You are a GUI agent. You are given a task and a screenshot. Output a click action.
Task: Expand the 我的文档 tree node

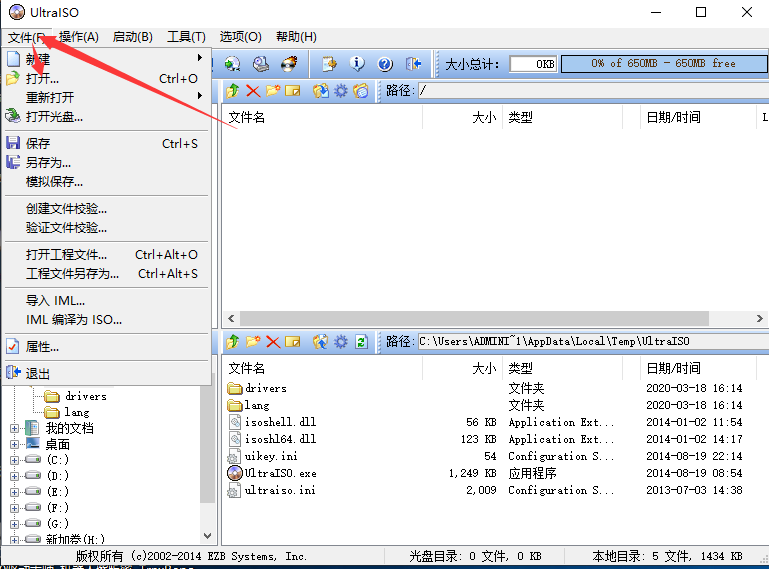pos(14,429)
